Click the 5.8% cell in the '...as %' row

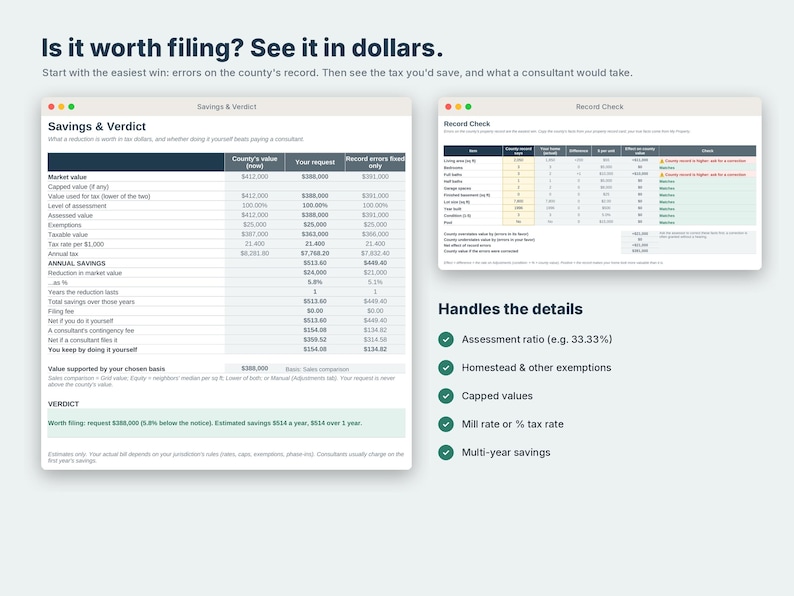click(314, 283)
